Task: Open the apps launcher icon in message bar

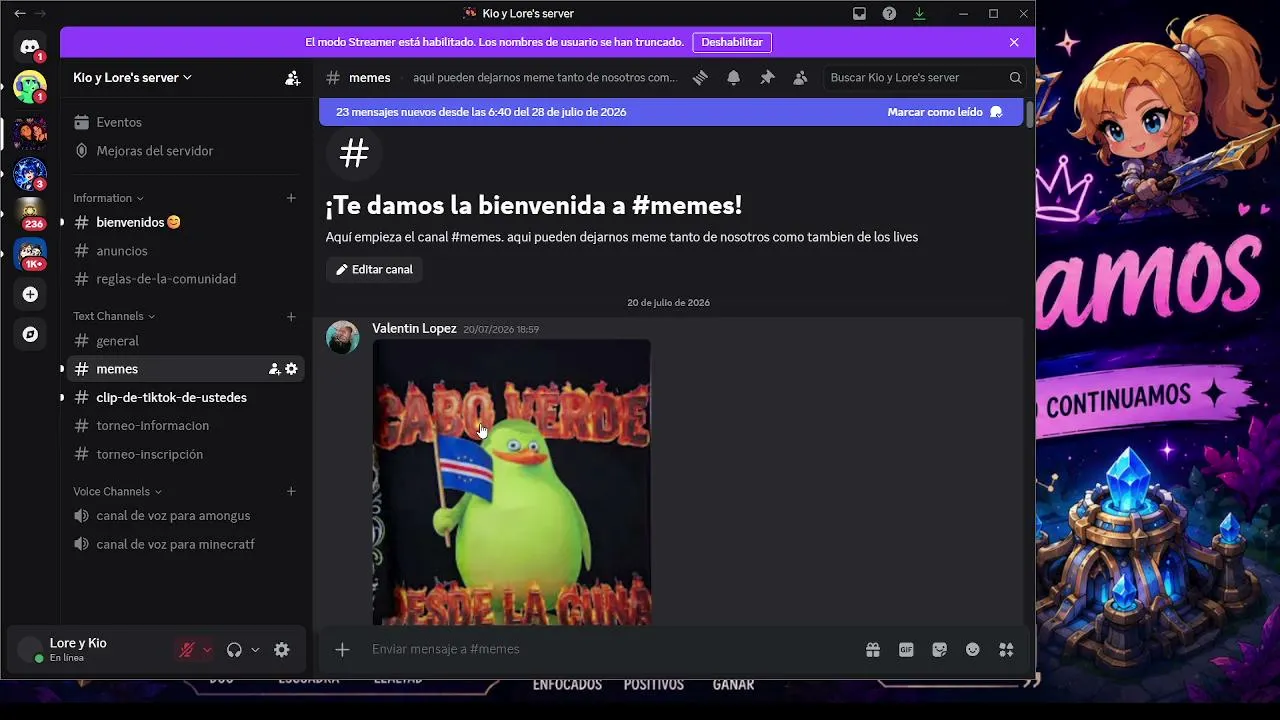Action: point(1006,650)
